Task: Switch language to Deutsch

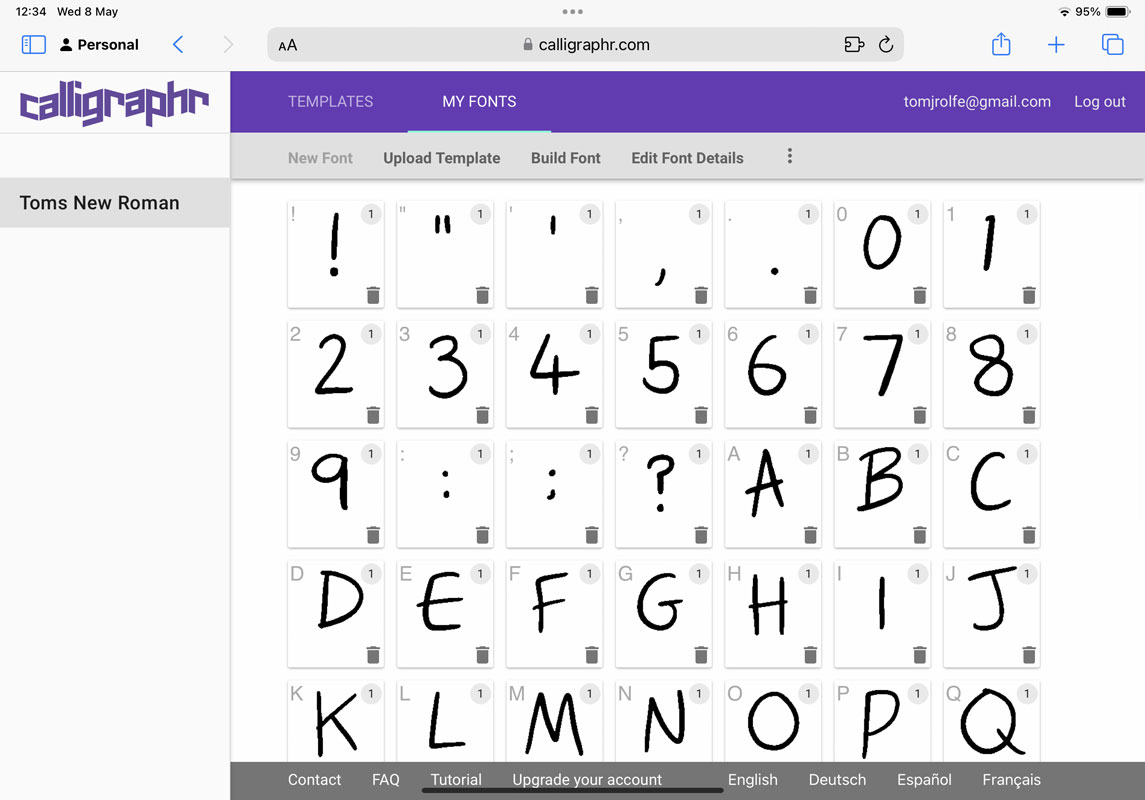Action: pyautogui.click(x=837, y=780)
